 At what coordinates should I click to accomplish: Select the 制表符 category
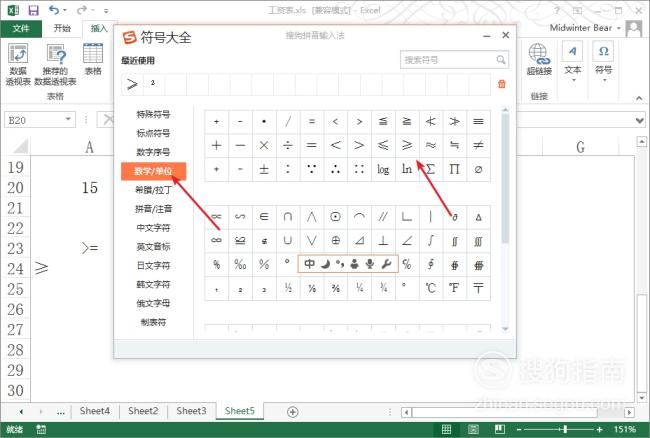pyautogui.click(x=153, y=322)
